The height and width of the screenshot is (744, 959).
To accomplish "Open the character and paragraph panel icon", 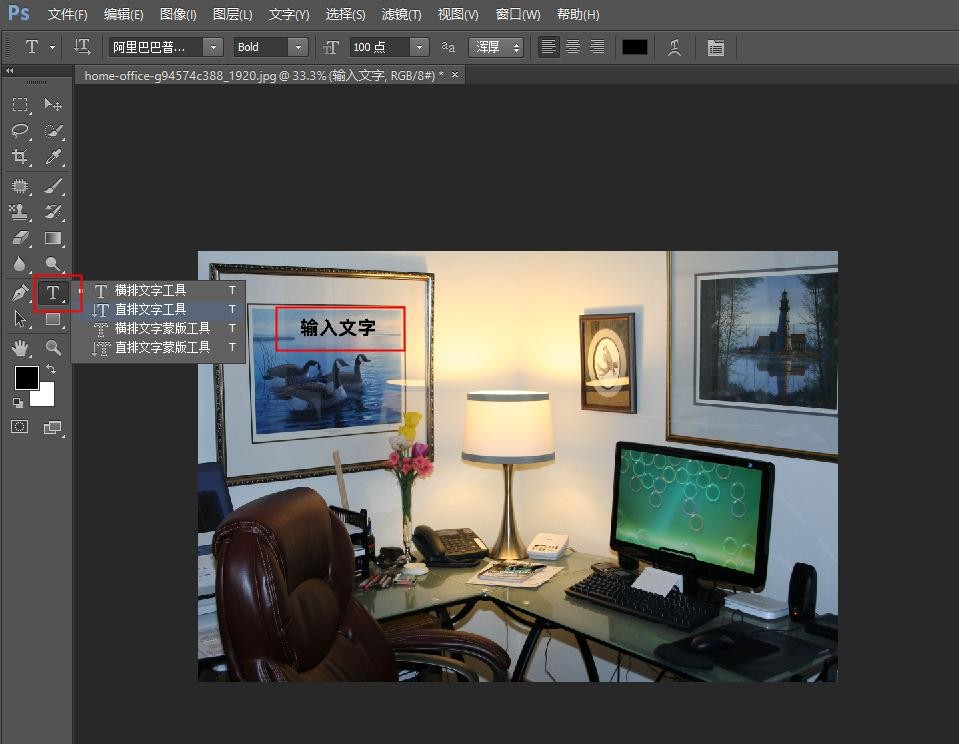I will (x=716, y=47).
